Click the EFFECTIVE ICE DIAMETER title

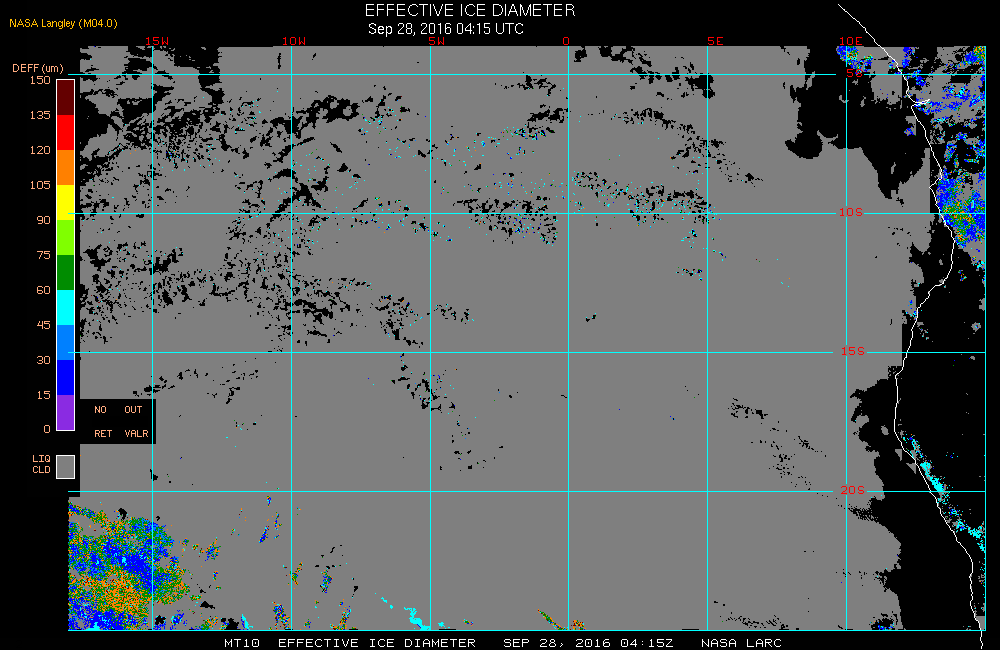(470, 11)
